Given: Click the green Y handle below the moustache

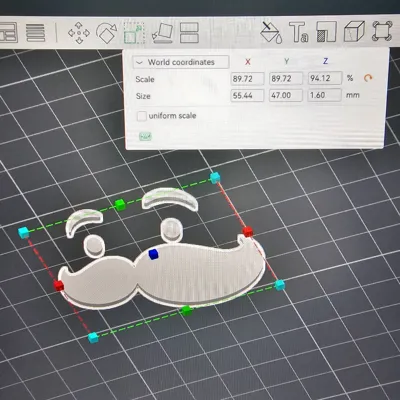Looking at the screenshot, I should (x=187, y=311).
